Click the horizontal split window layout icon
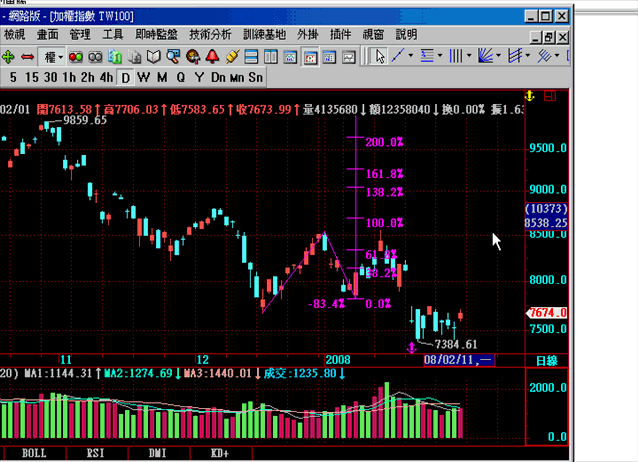 [x=252, y=56]
